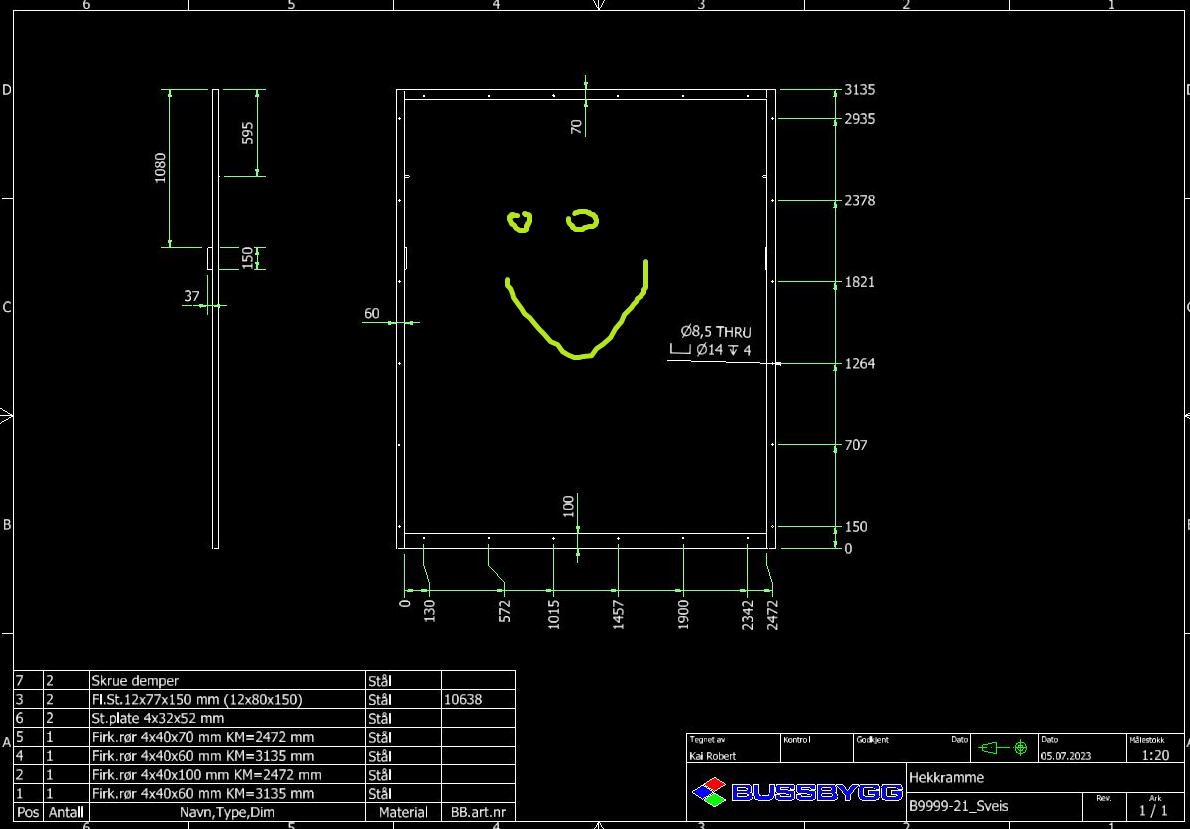
Task: Click the green crosshair symbol in title block
Action: click(x=1020, y=747)
